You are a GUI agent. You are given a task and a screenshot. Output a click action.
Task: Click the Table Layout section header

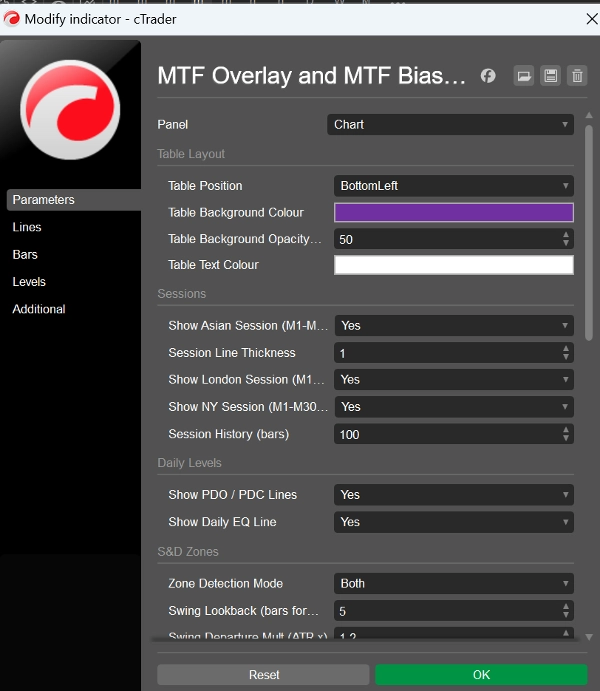191,154
